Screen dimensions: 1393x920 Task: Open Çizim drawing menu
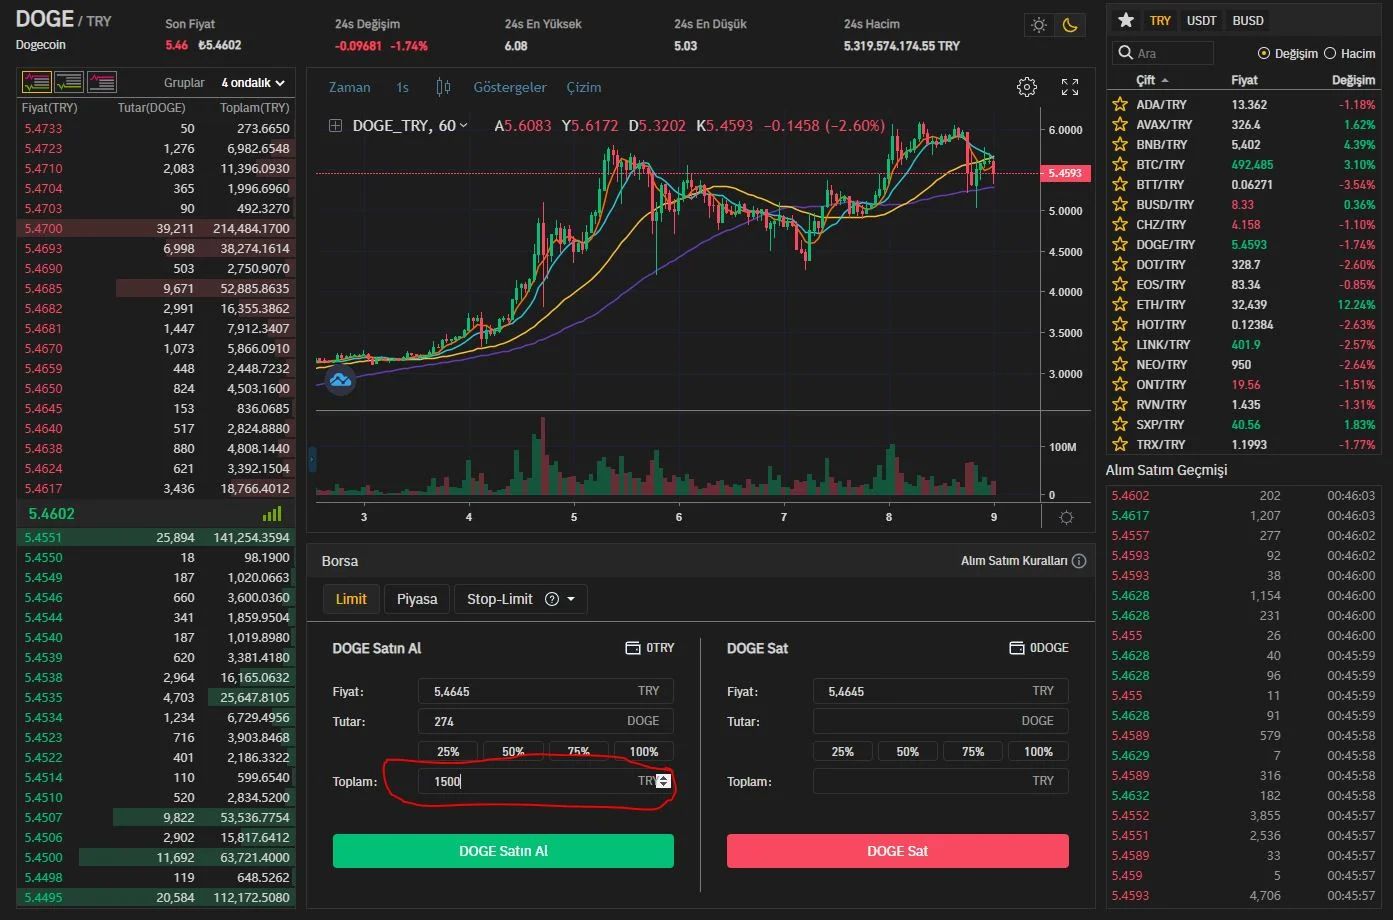click(x=584, y=87)
